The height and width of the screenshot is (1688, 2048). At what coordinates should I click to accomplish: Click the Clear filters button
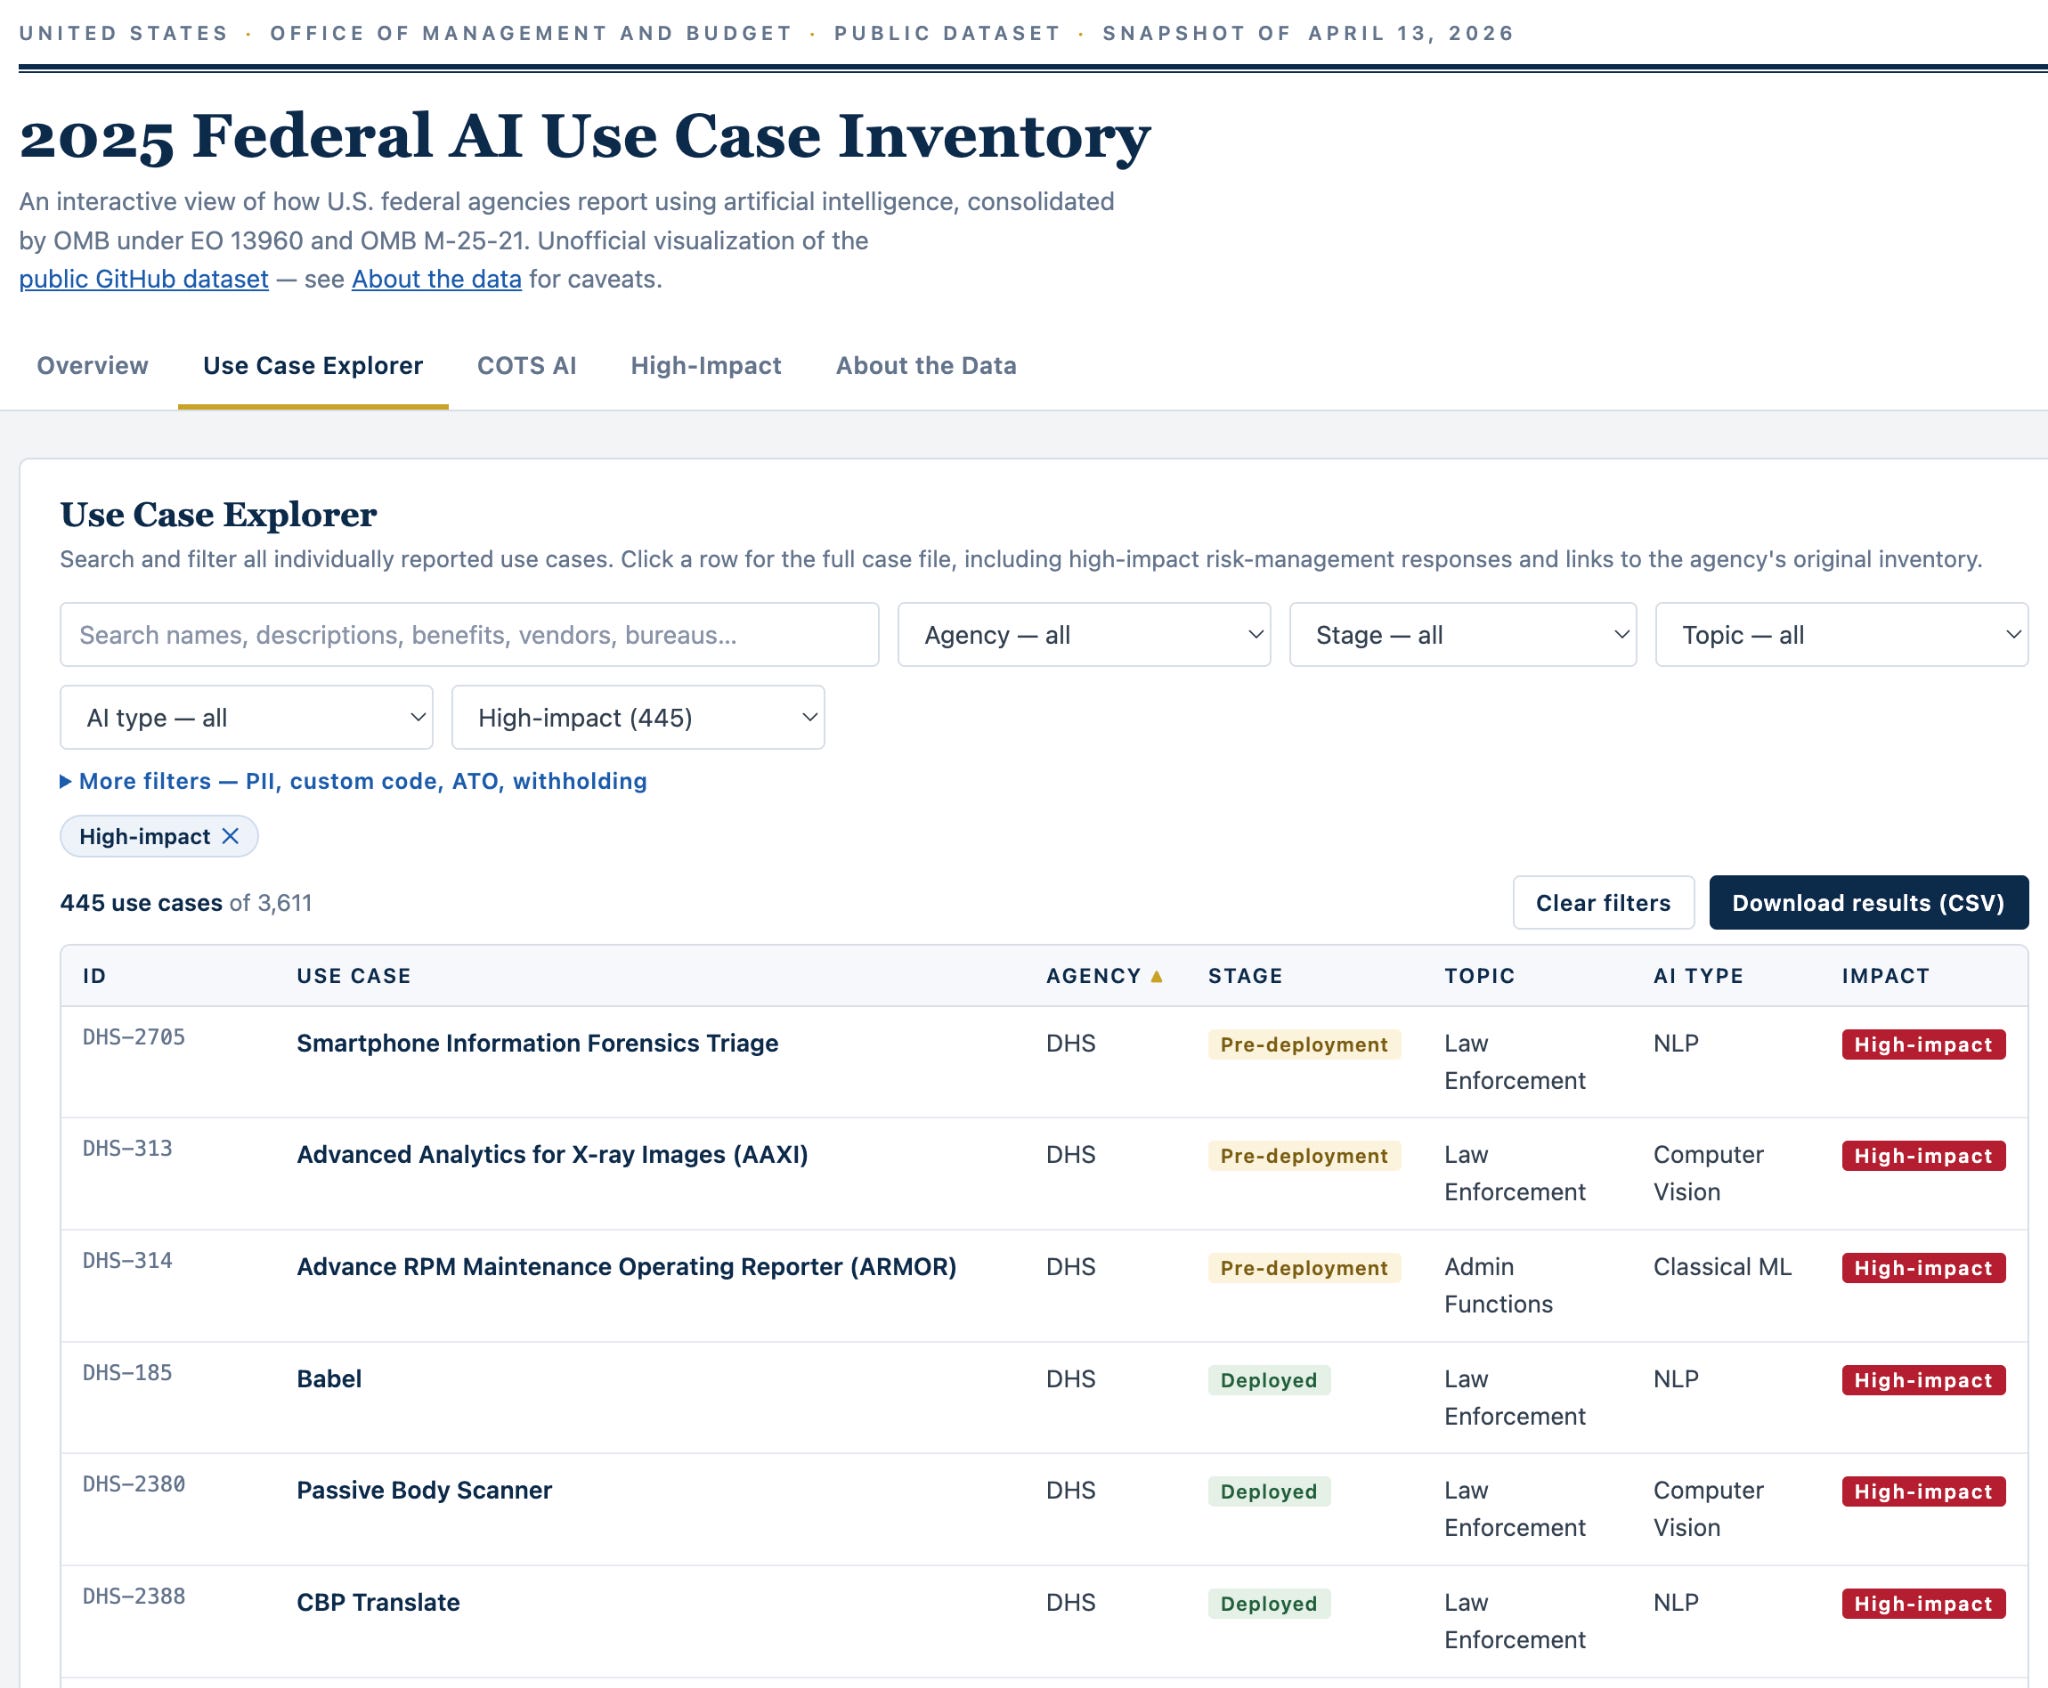point(1603,902)
